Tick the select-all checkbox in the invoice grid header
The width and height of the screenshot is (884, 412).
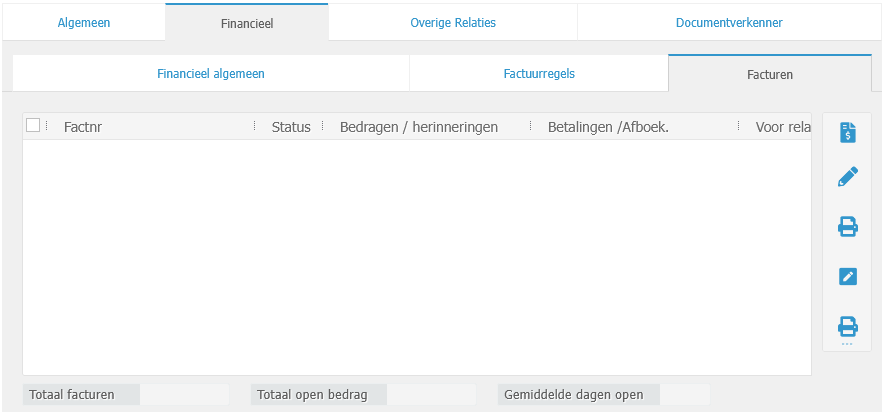[33, 126]
